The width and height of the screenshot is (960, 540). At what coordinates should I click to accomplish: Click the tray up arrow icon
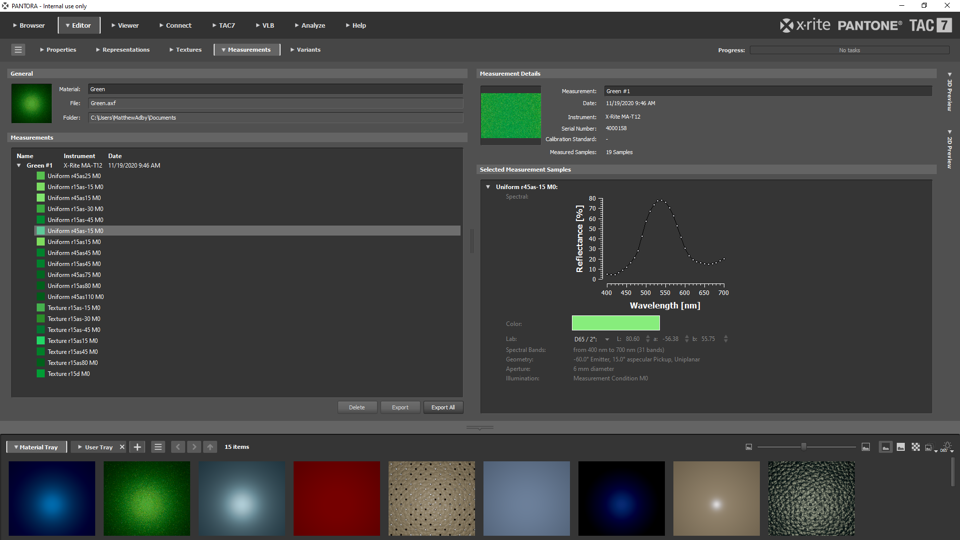point(210,447)
